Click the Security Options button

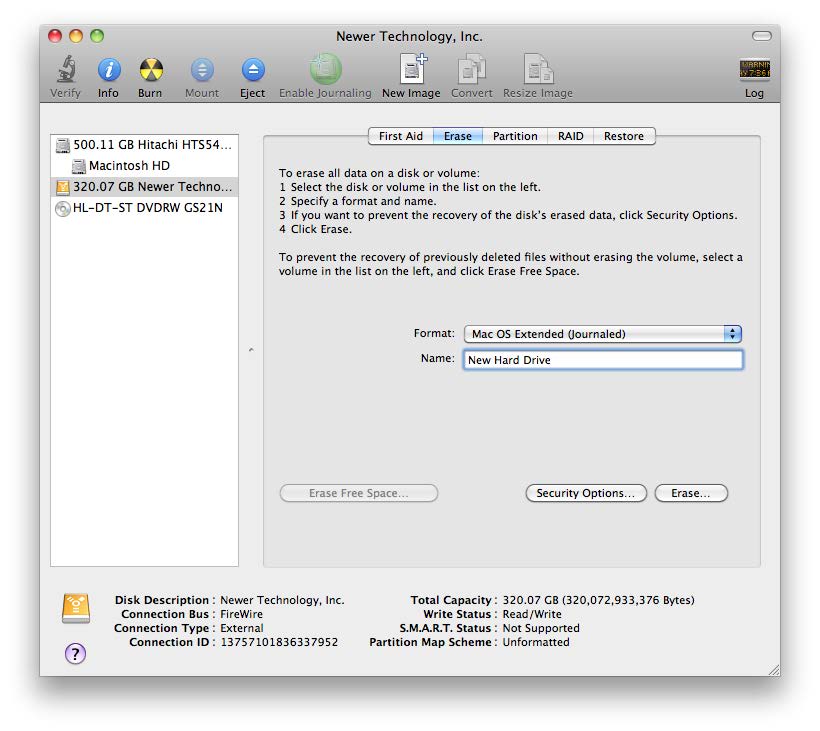click(585, 493)
